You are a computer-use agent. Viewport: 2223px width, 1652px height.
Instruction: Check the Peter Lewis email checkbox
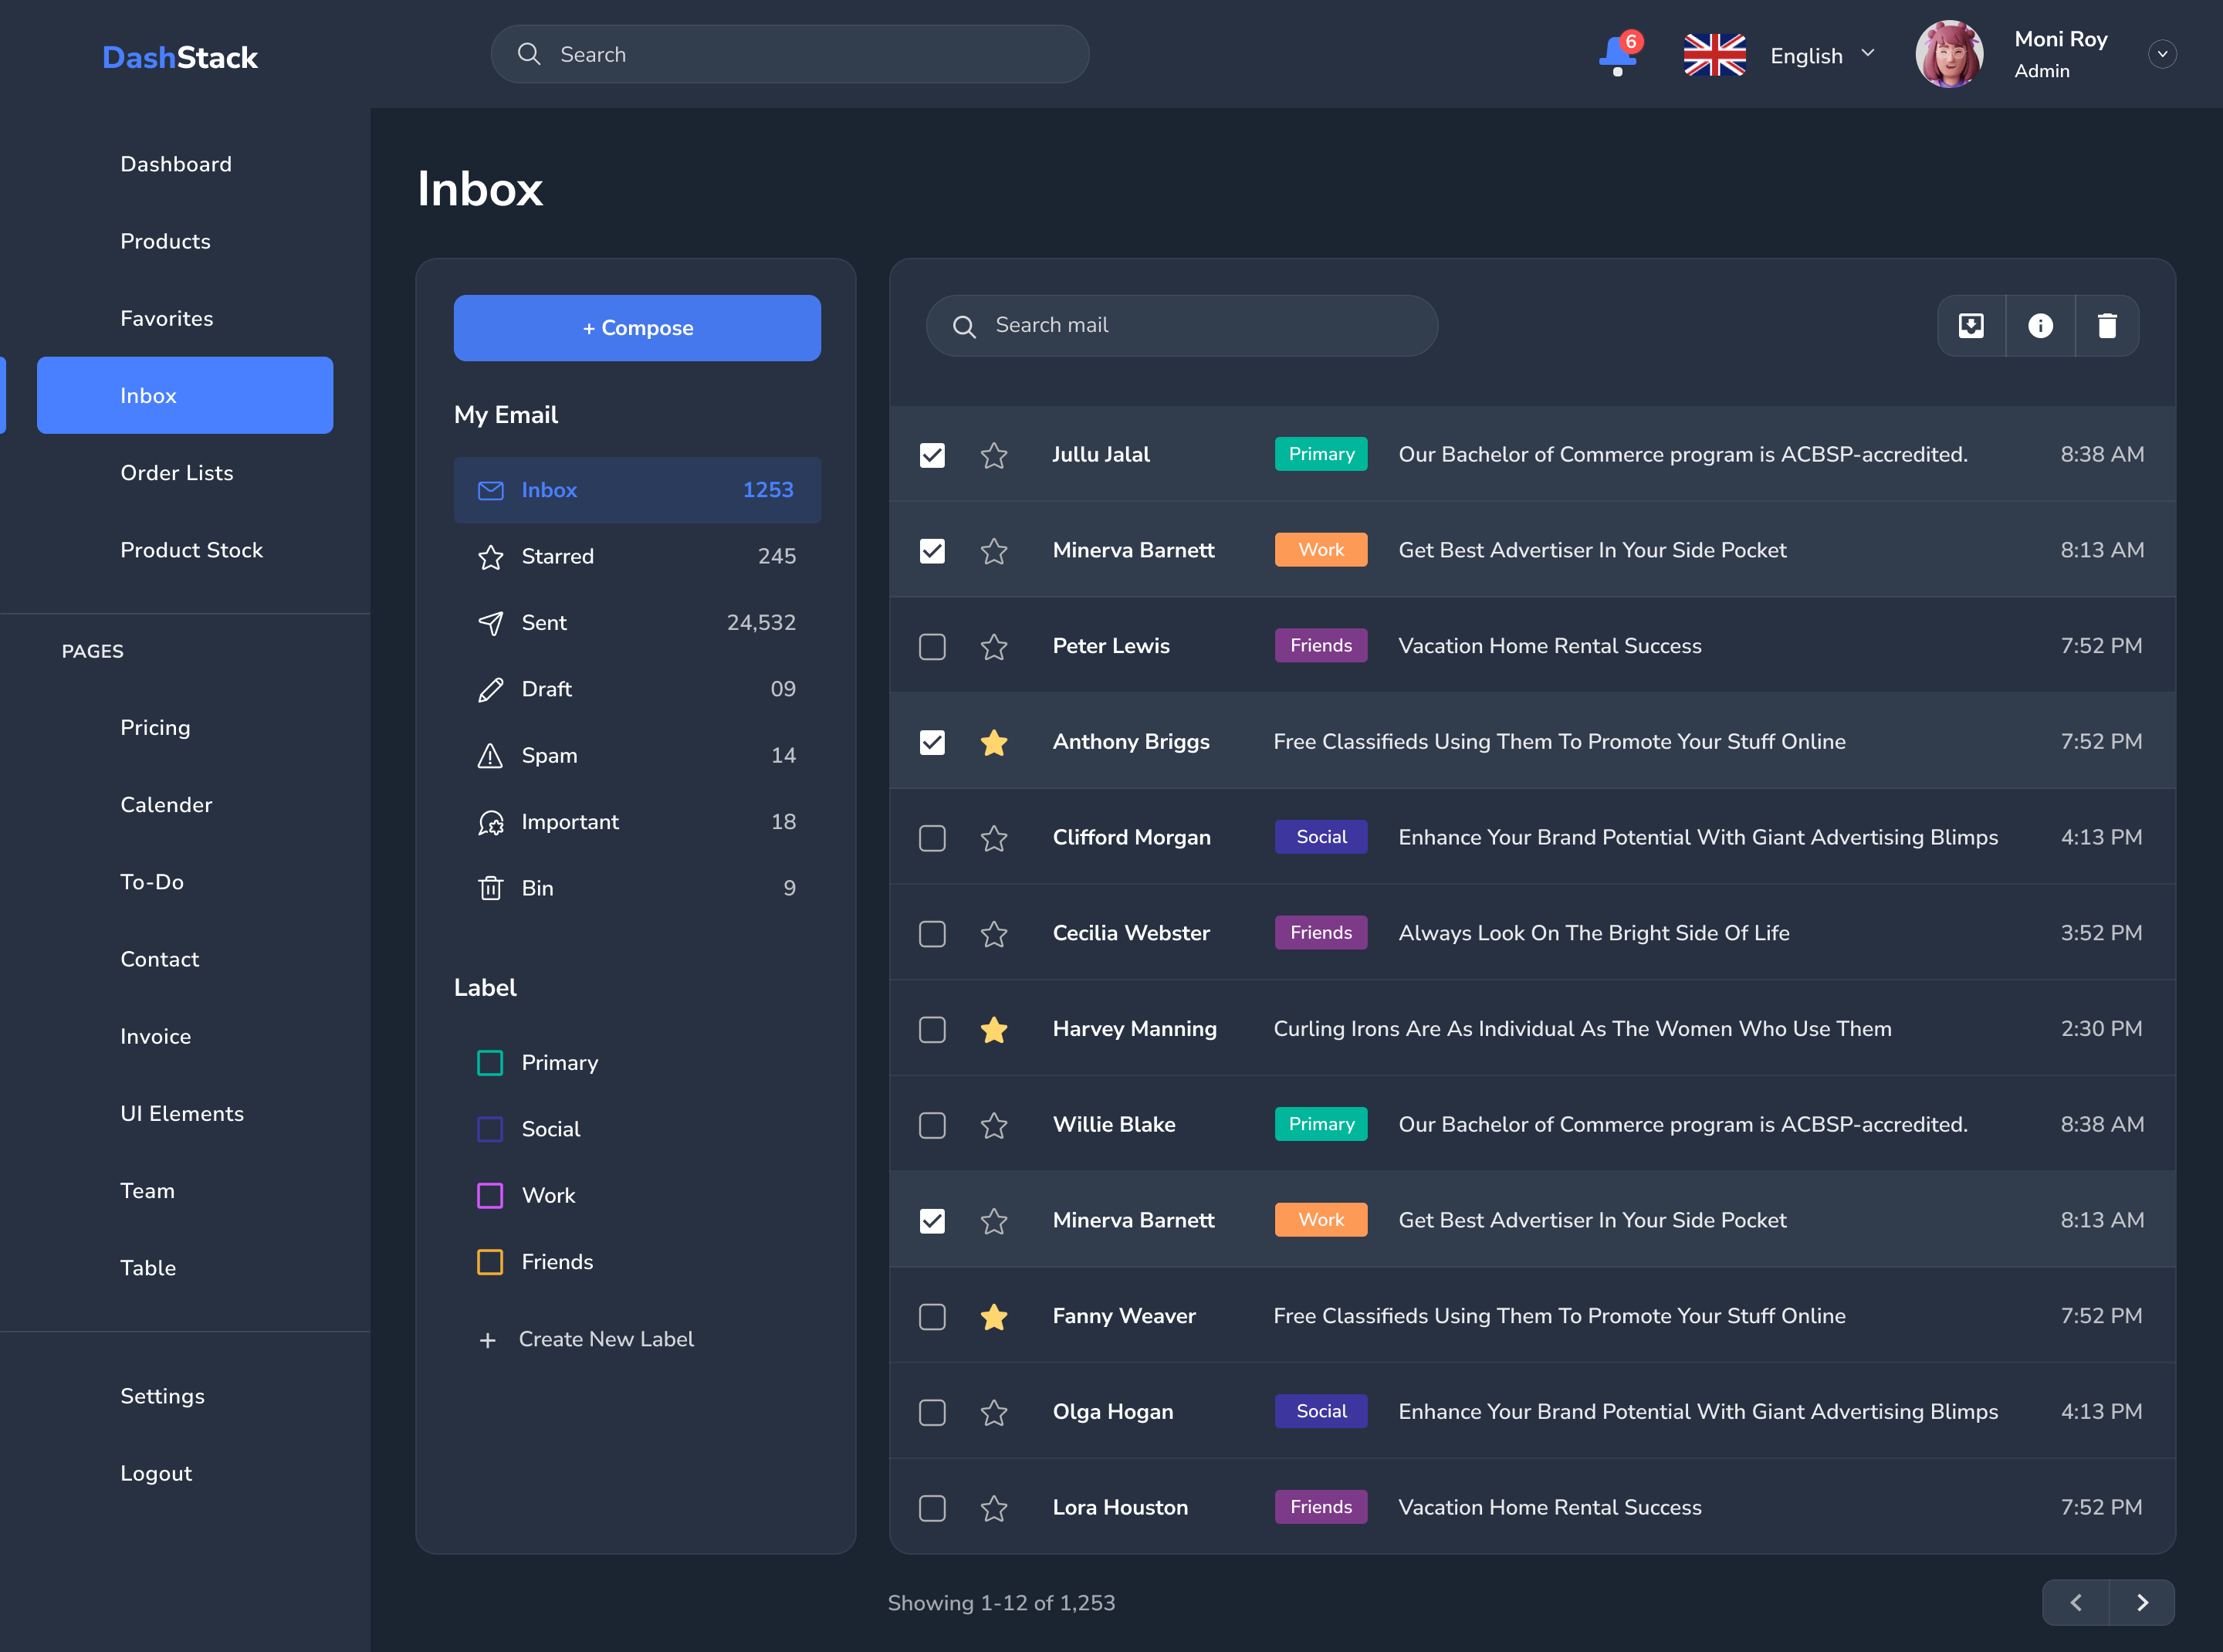932,647
